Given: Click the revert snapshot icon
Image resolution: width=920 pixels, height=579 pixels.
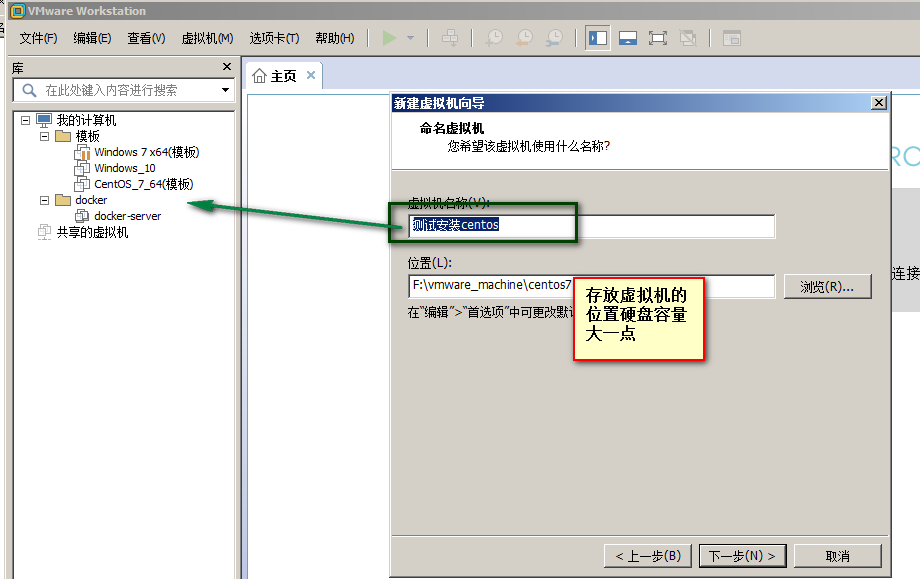Looking at the screenshot, I should [x=524, y=38].
